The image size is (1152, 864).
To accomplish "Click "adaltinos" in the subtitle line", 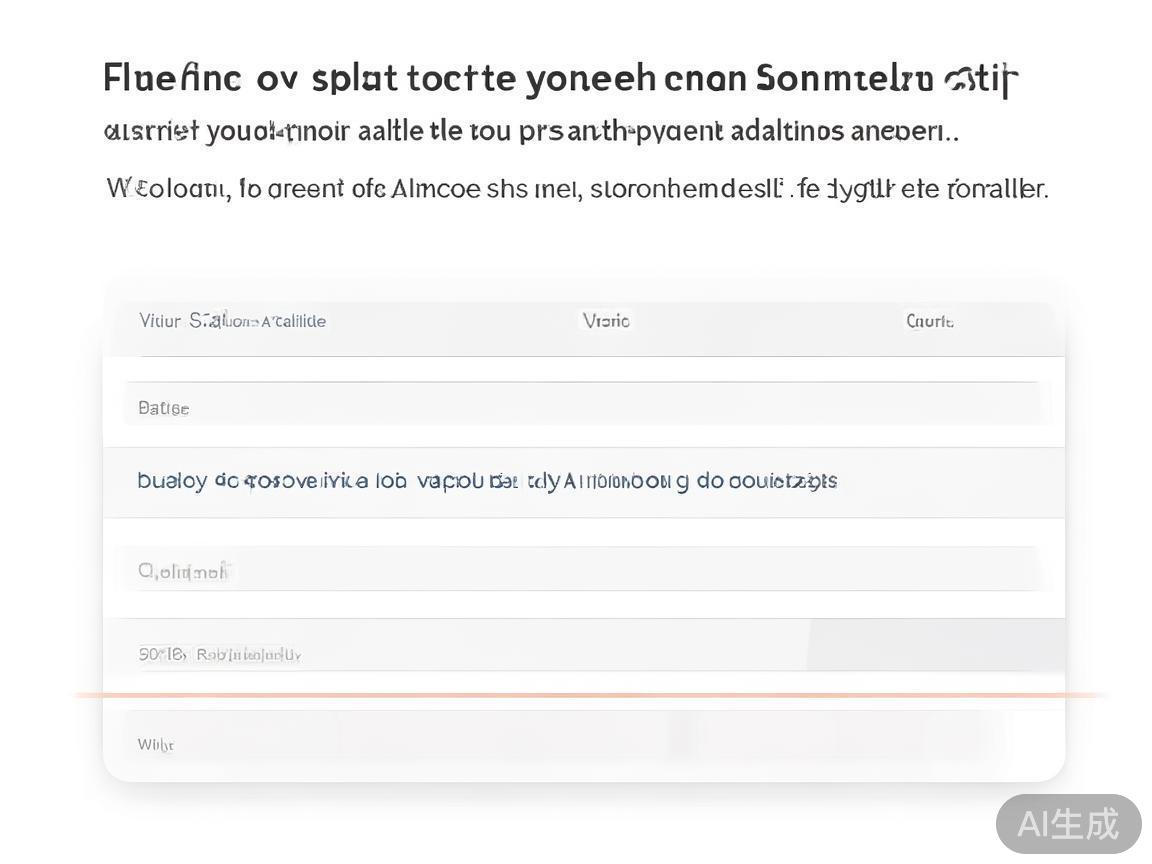I will [x=784, y=131].
